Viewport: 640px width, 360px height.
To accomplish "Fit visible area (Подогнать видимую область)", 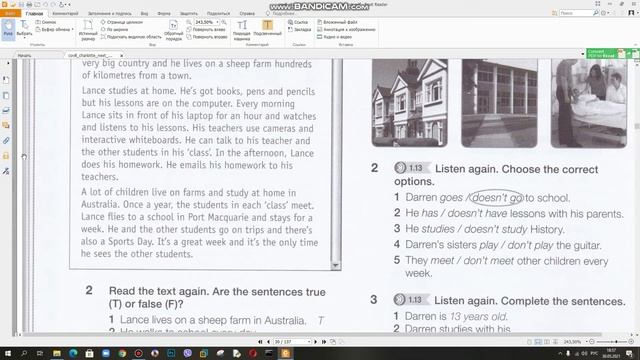I will pyautogui.click(x=131, y=37).
